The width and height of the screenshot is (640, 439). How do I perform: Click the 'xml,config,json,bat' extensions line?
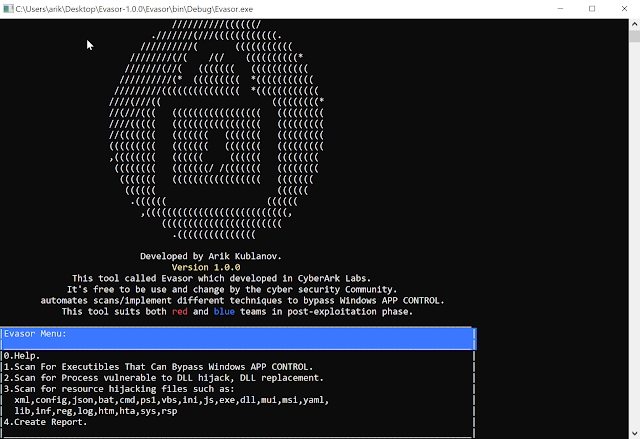tap(171, 400)
